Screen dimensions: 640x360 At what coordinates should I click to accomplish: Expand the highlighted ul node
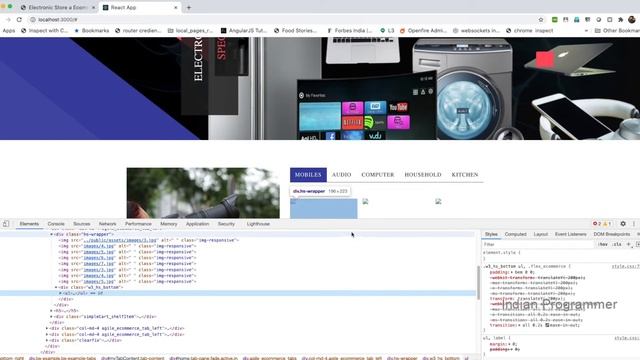[60, 293]
